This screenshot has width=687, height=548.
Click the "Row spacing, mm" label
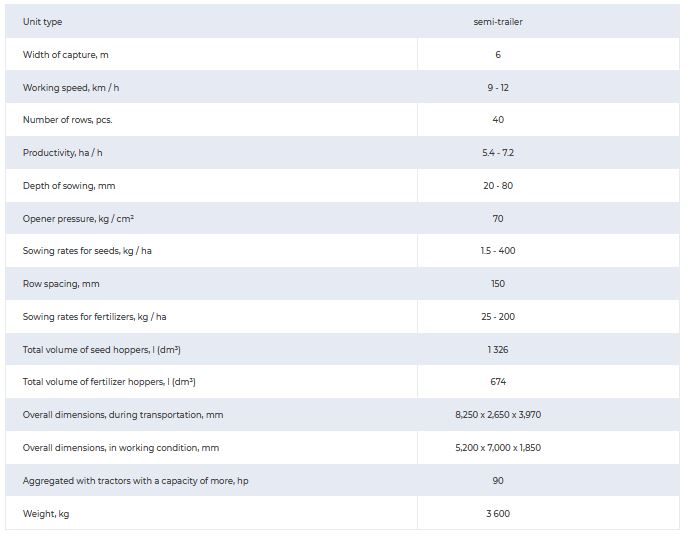[x=61, y=284]
